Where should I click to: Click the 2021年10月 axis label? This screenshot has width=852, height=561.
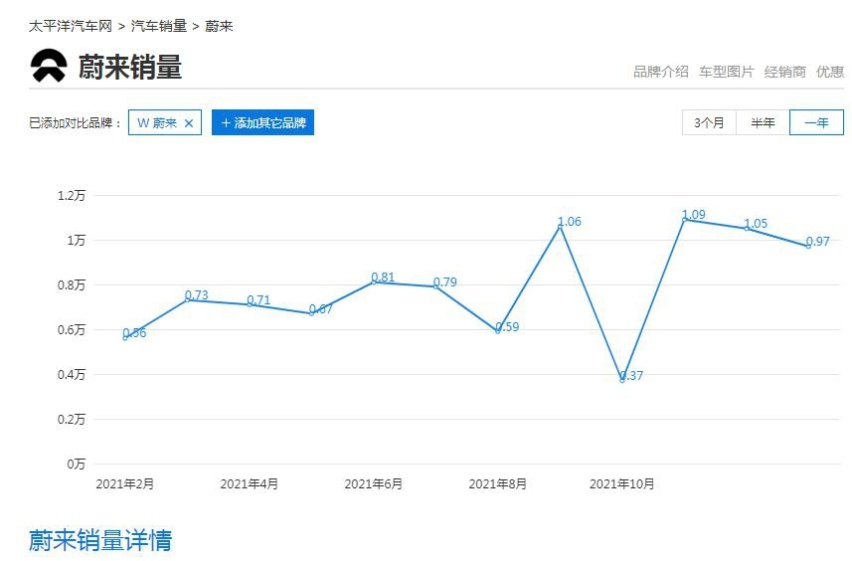tap(622, 483)
